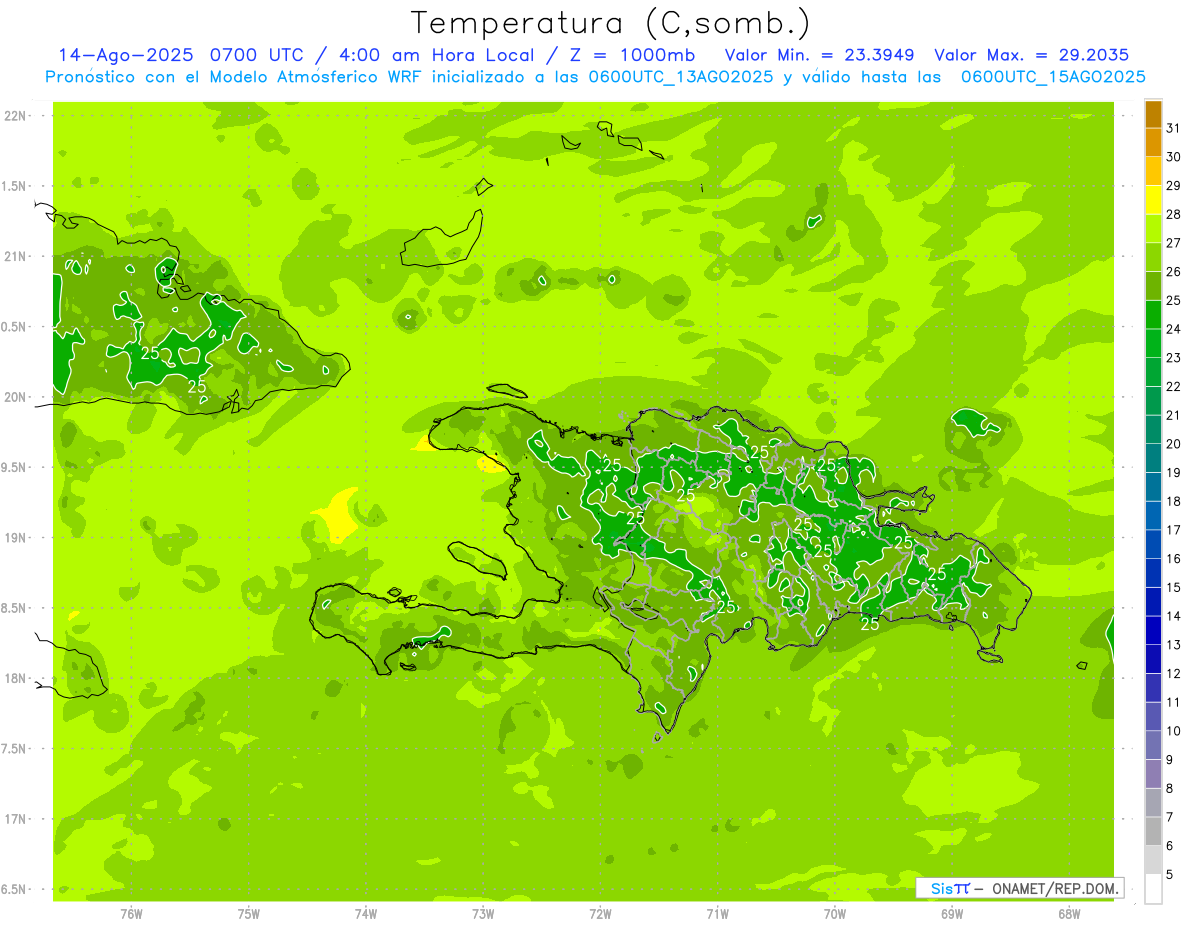Click the date text '14-Ago-2025'
Viewport: 1200px width, 927px height.
click(x=126, y=55)
